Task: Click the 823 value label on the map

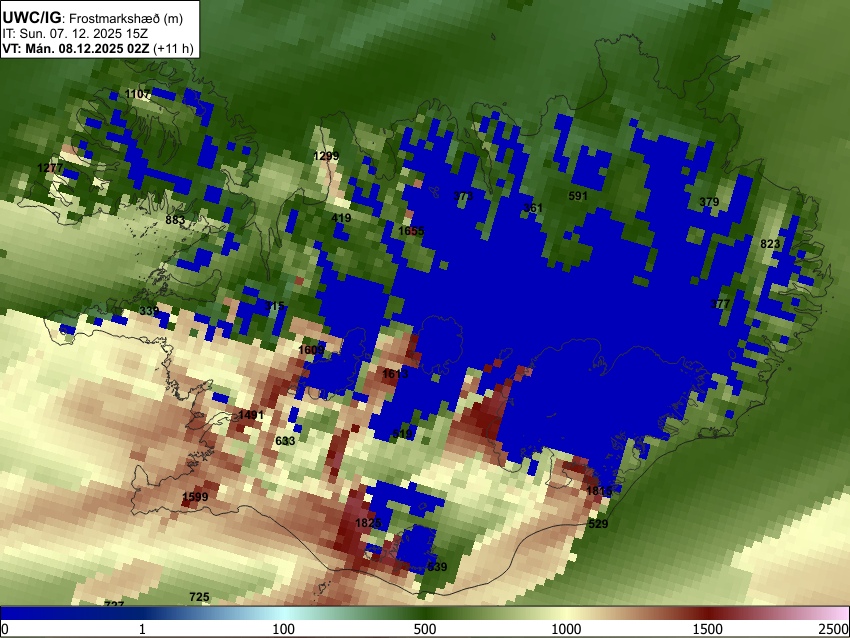Action: click(x=770, y=244)
